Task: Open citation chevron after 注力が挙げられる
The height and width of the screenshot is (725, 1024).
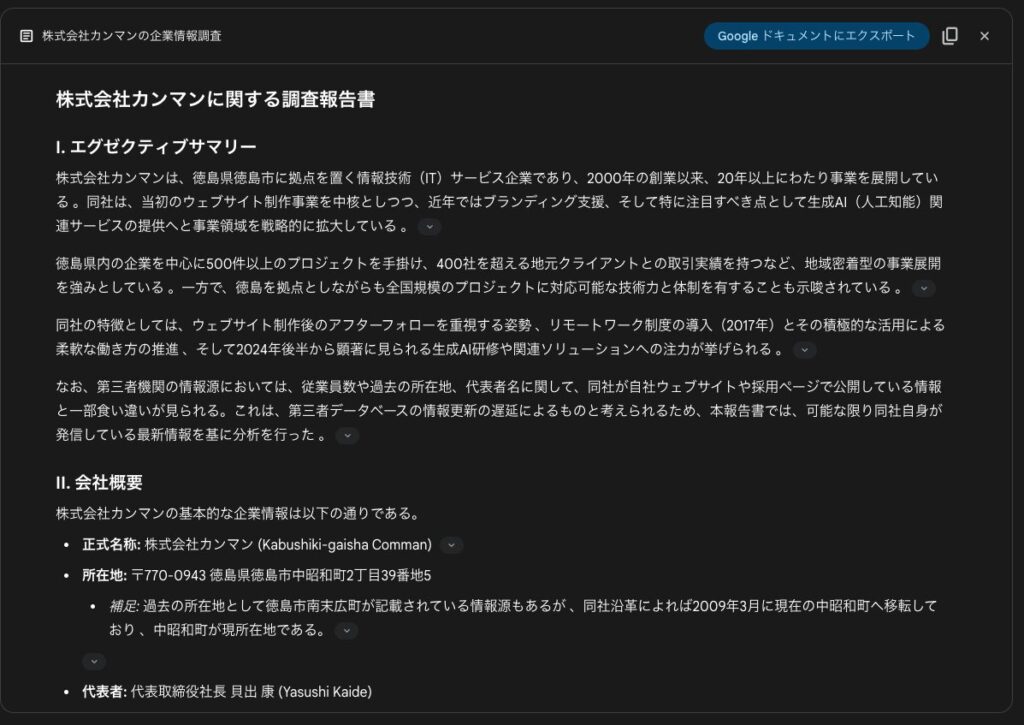Action: pos(805,349)
